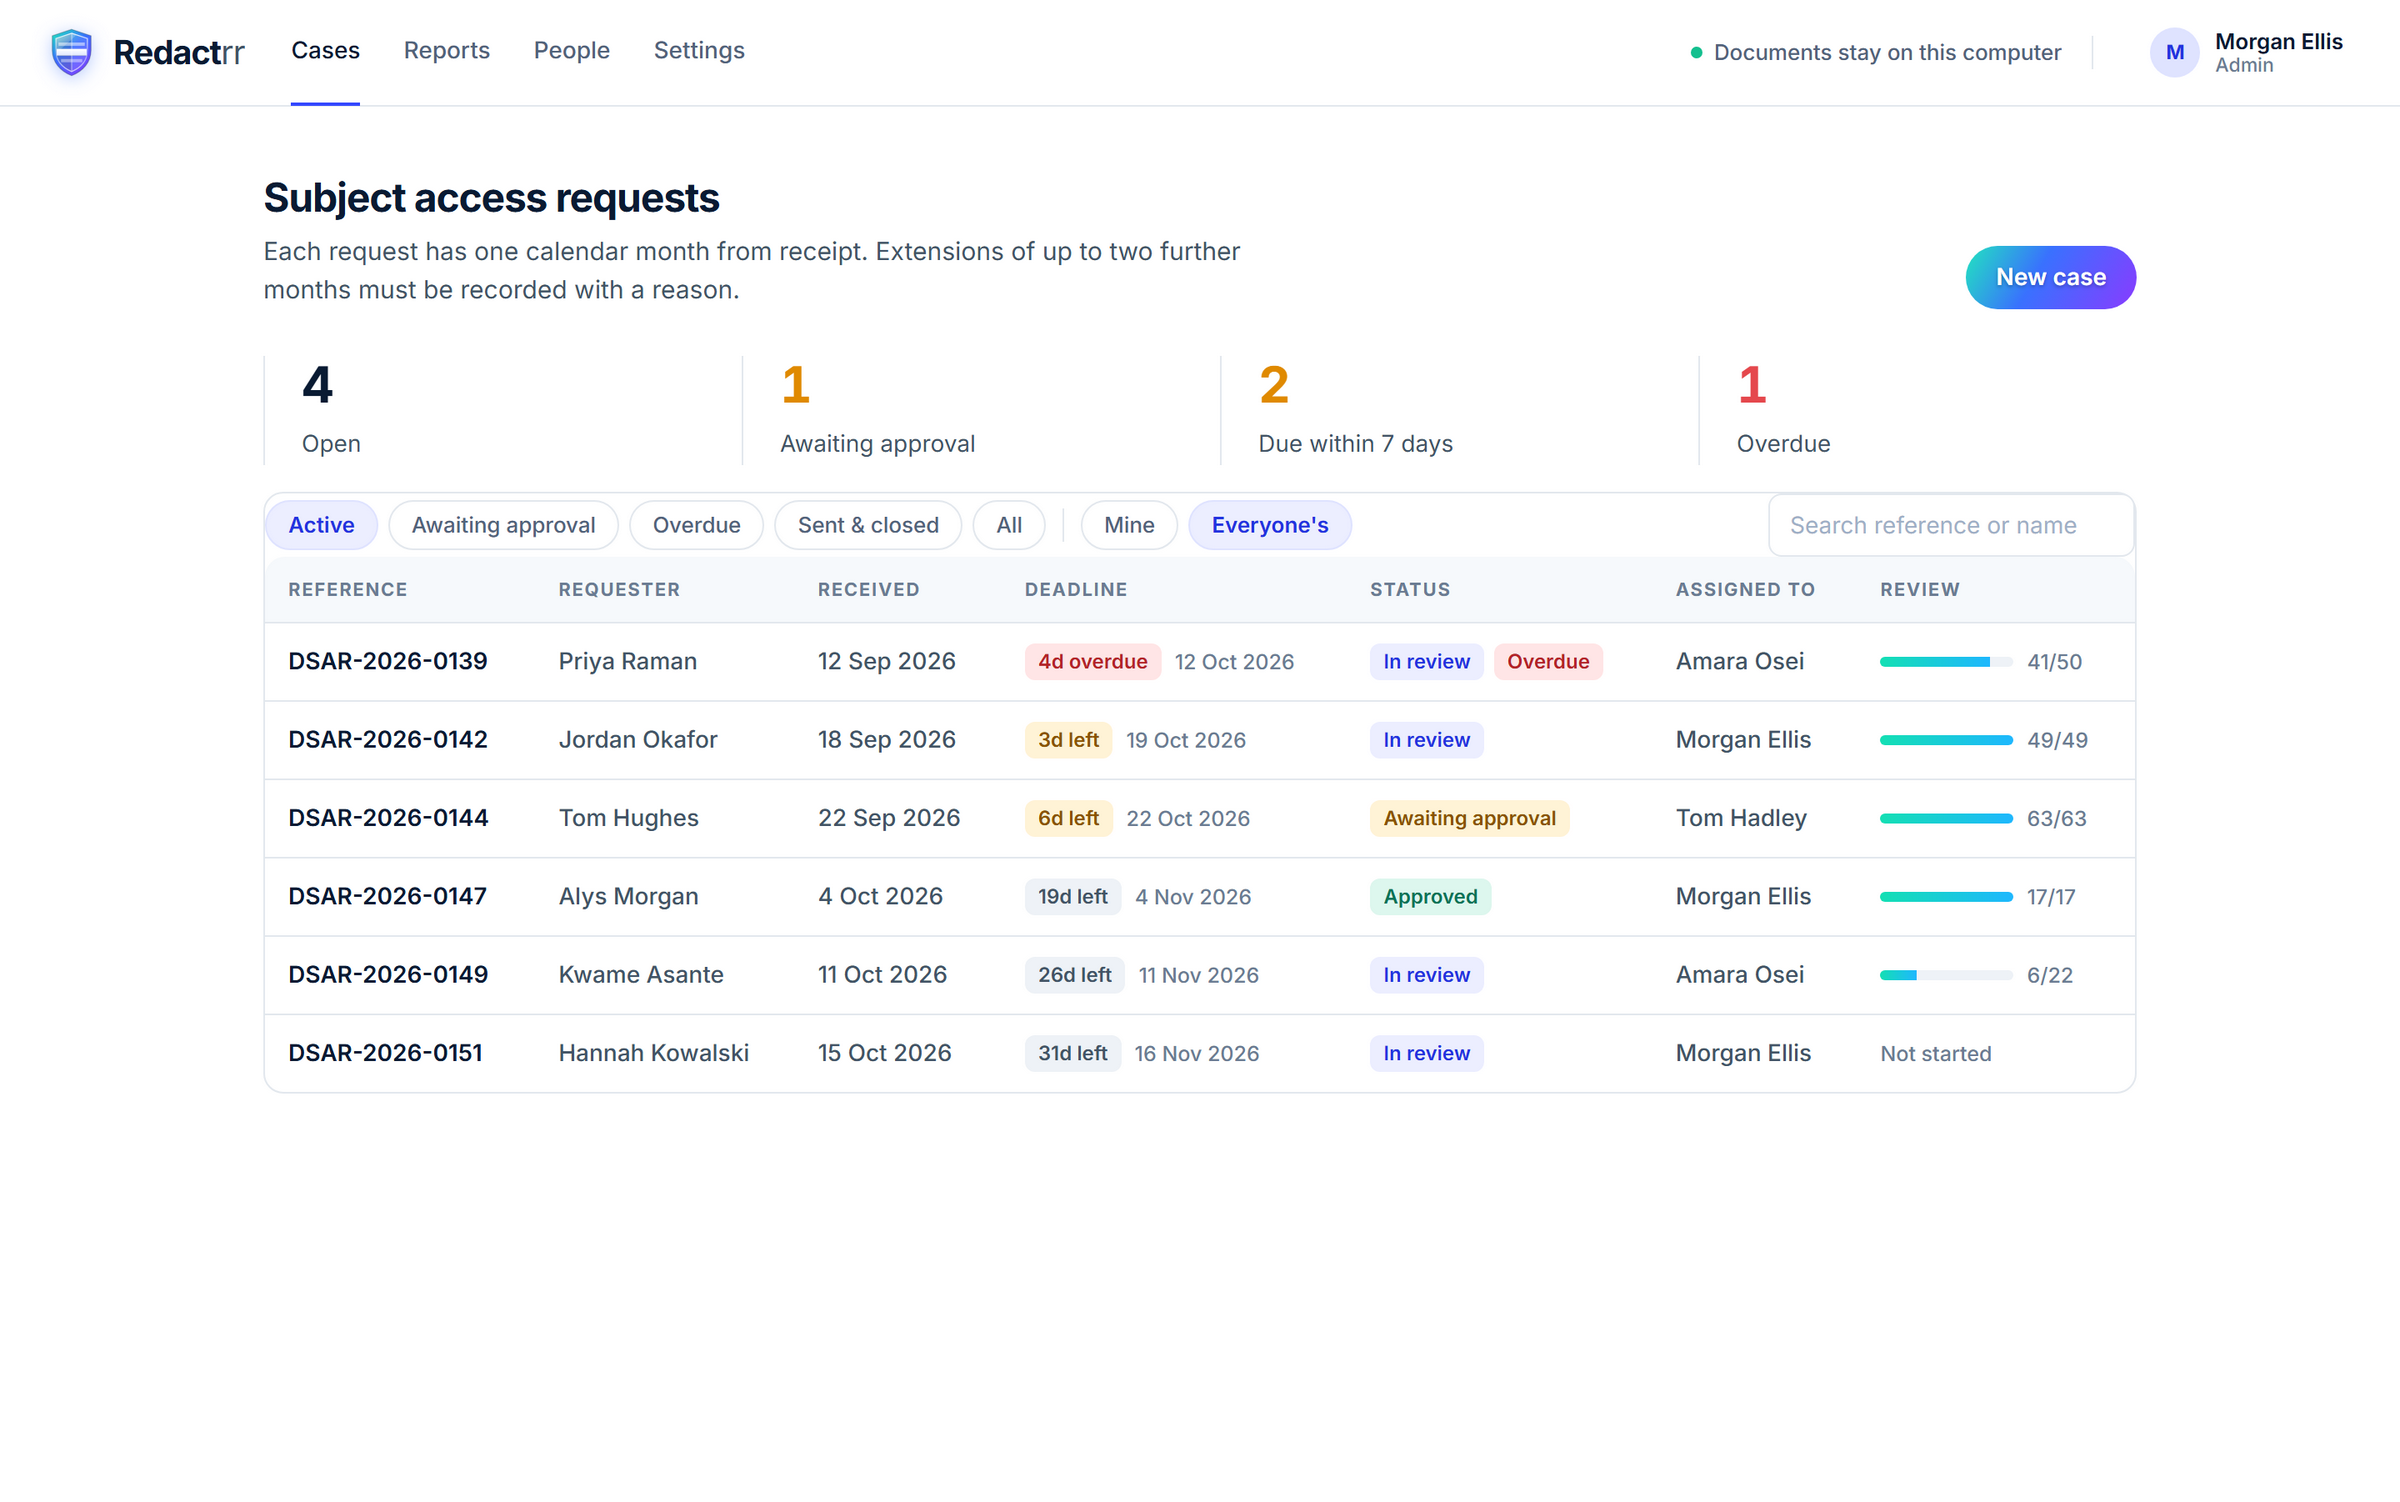Filter by Awaiting approval pill
Screen dimensions: 2400x1502
tap(503, 525)
